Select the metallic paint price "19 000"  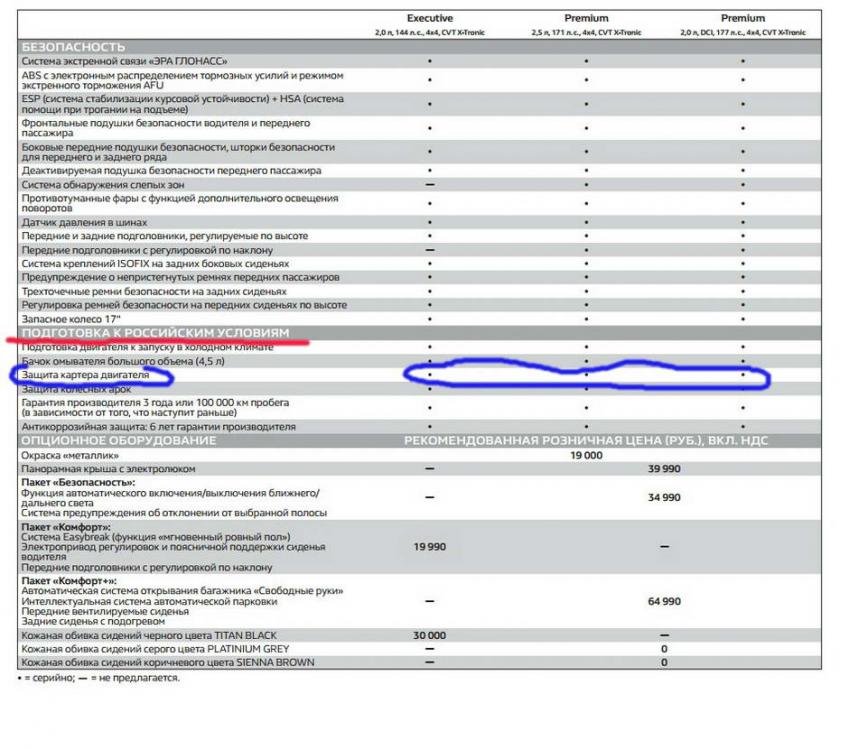pos(586,455)
